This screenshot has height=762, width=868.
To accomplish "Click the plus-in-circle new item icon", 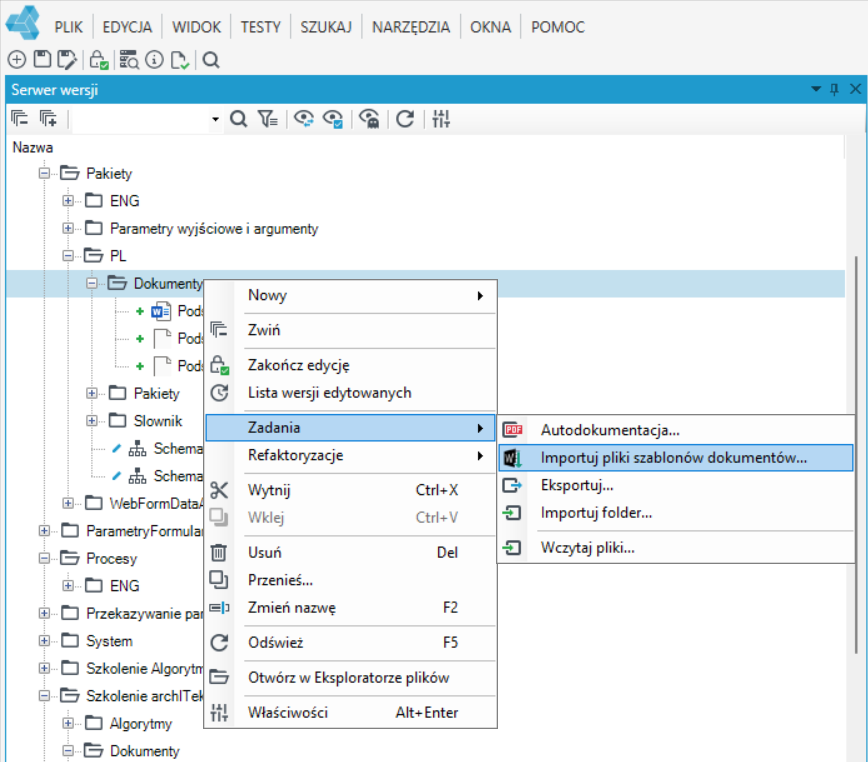I will pyautogui.click(x=17, y=59).
